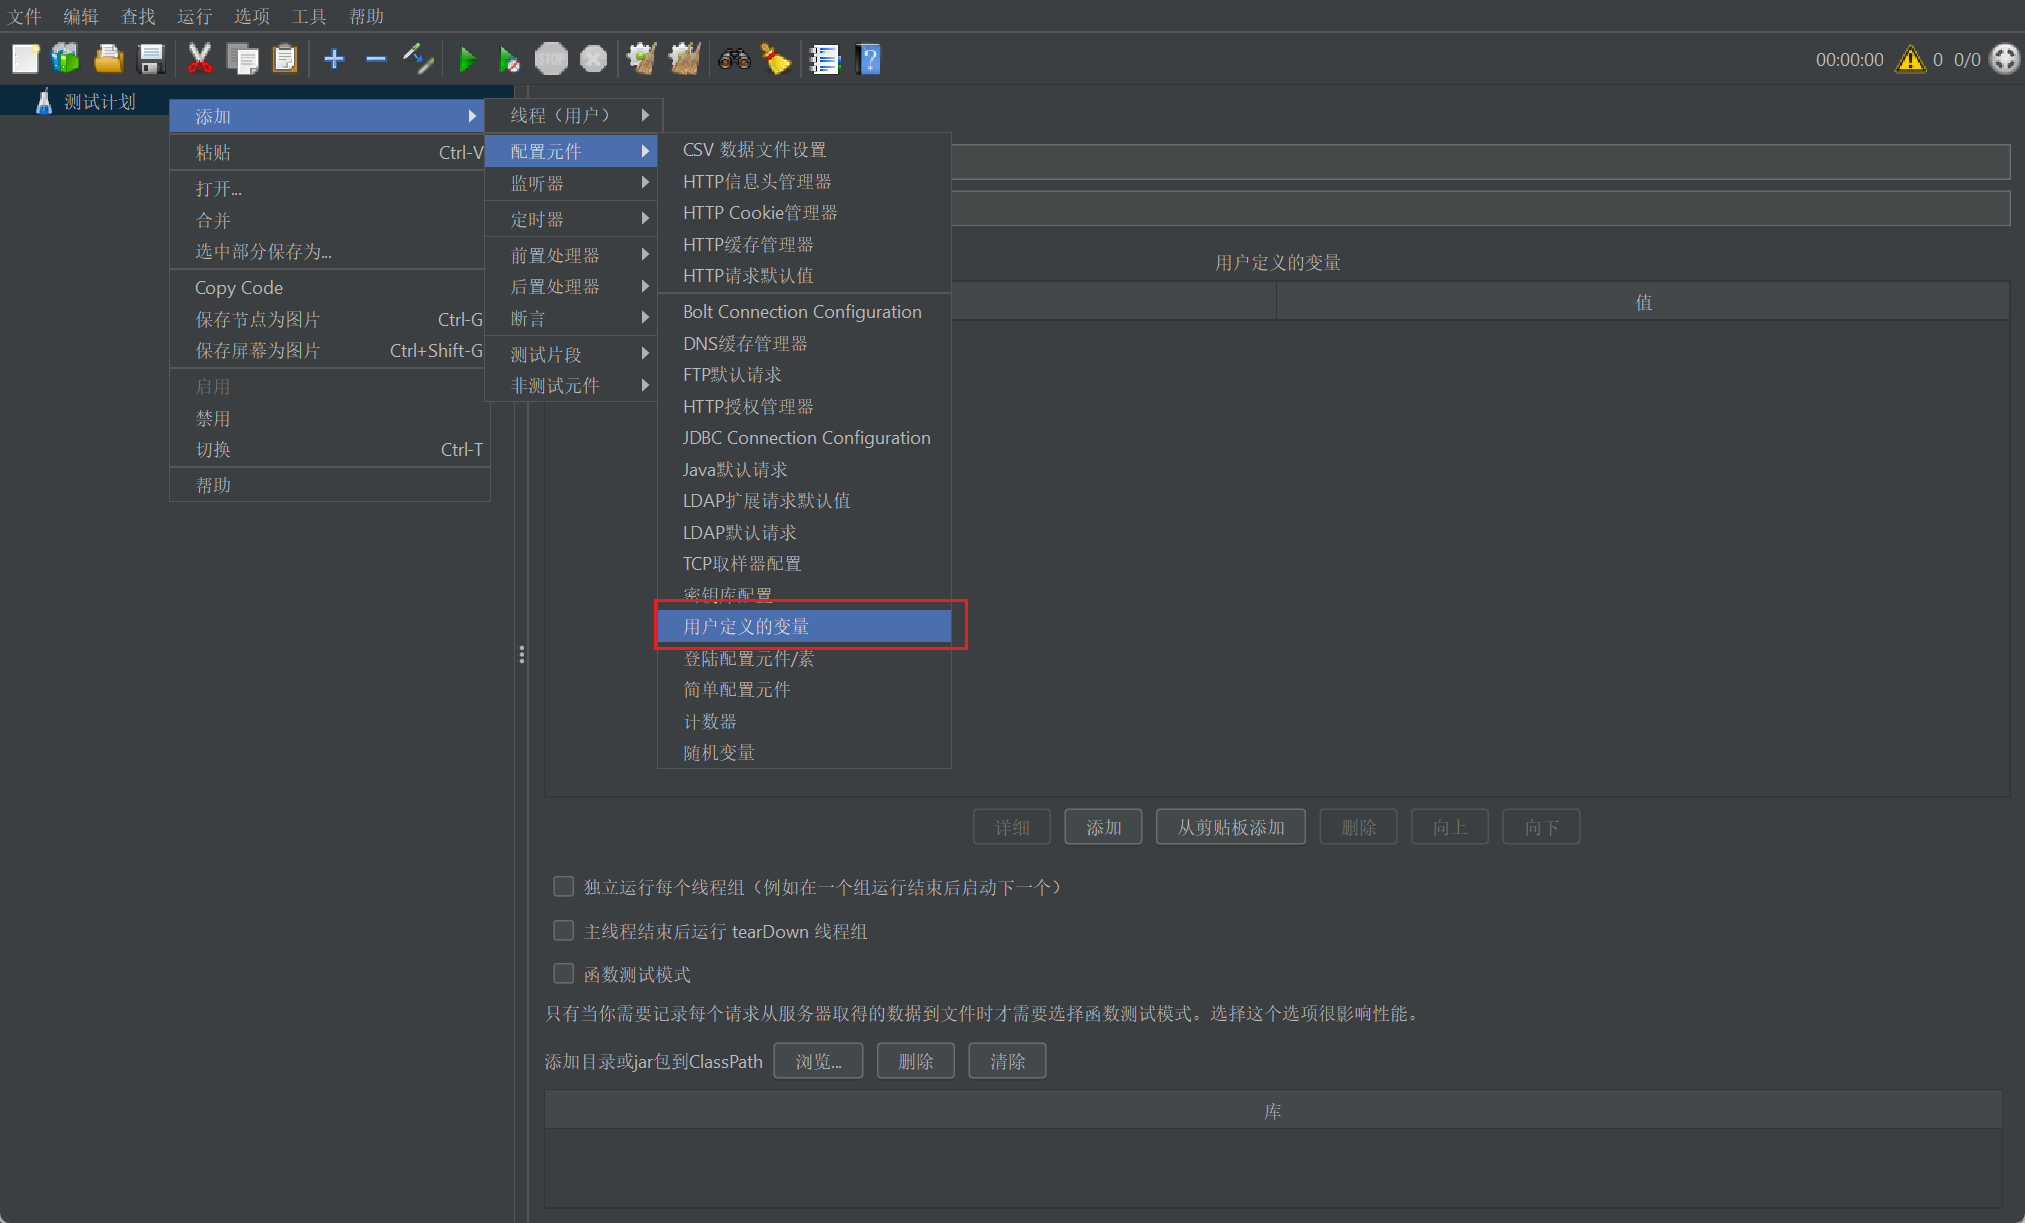Open the Function Helper dialog icon
2025x1223 pixels.
pos(824,59)
